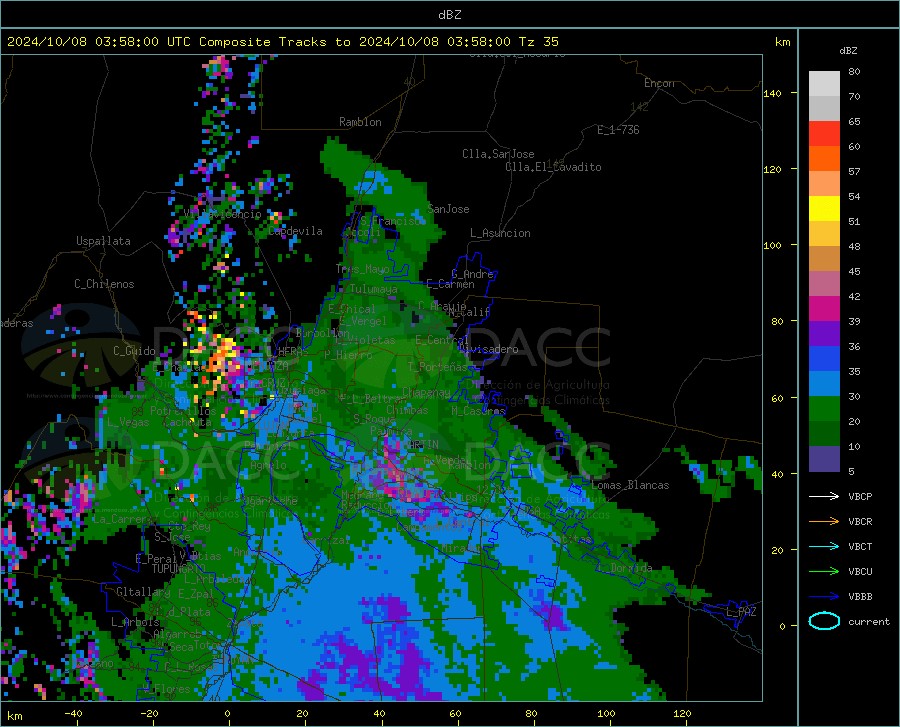Pick the magenta 39 dBZ color swatch
Screen dimensions: 900x727
pos(824,309)
